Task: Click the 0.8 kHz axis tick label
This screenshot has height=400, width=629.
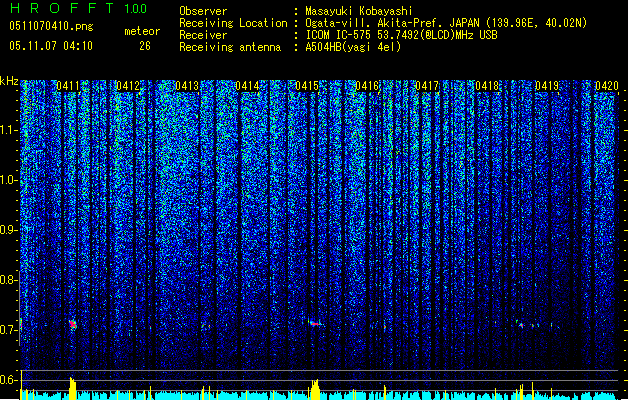Action: point(8,280)
